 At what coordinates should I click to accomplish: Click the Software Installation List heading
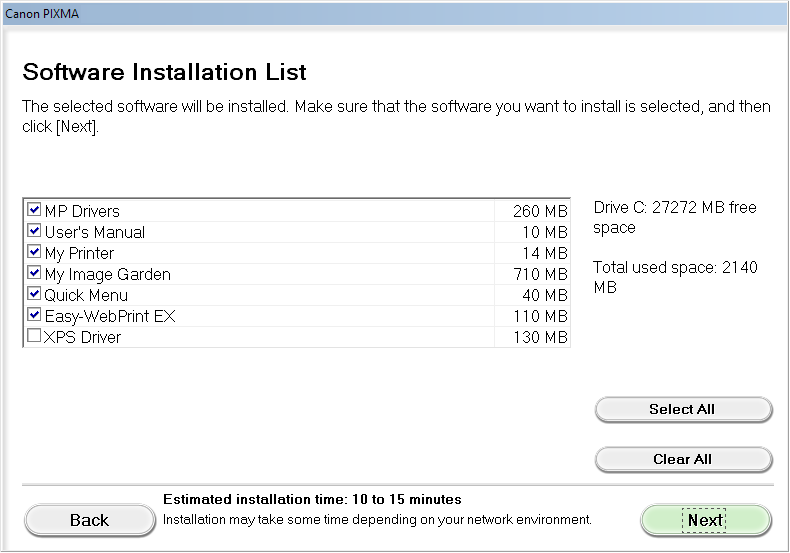(164, 72)
